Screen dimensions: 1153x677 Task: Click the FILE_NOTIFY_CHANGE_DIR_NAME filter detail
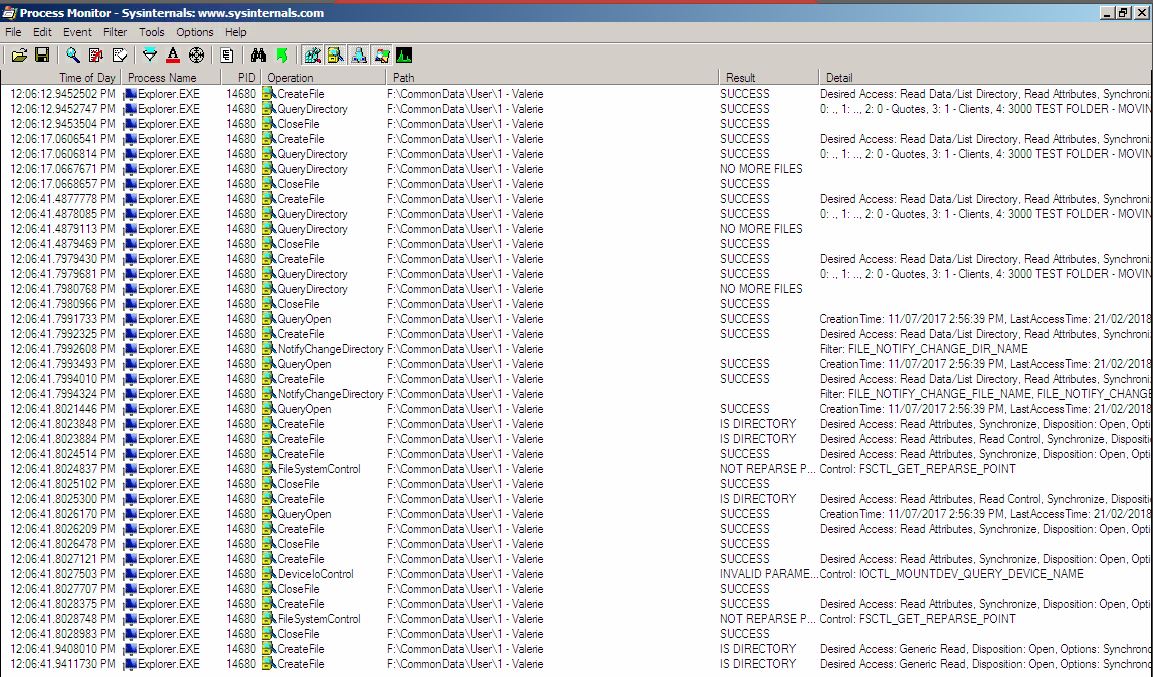coord(924,349)
